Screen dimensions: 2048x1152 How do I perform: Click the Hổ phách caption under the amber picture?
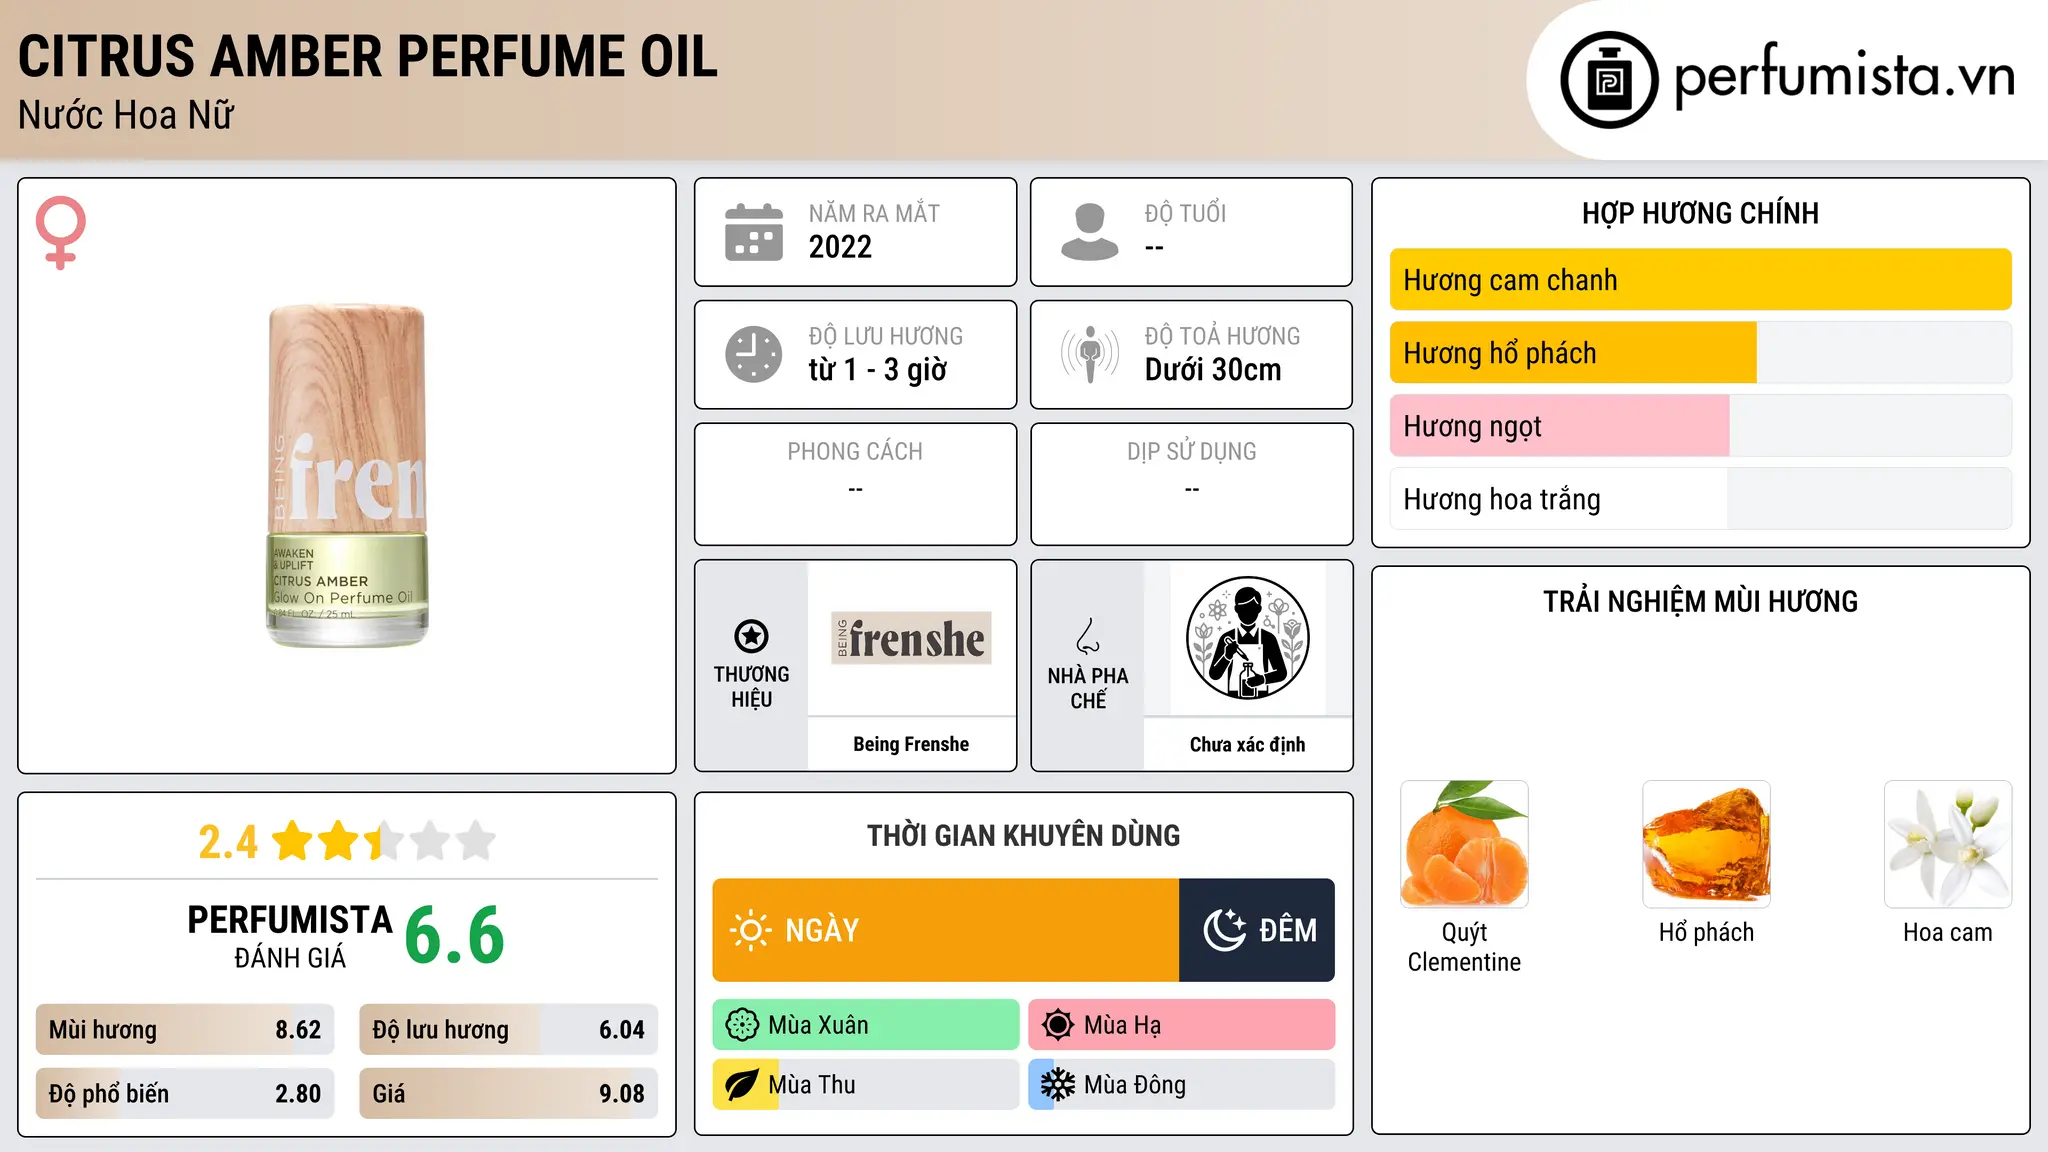(1706, 932)
